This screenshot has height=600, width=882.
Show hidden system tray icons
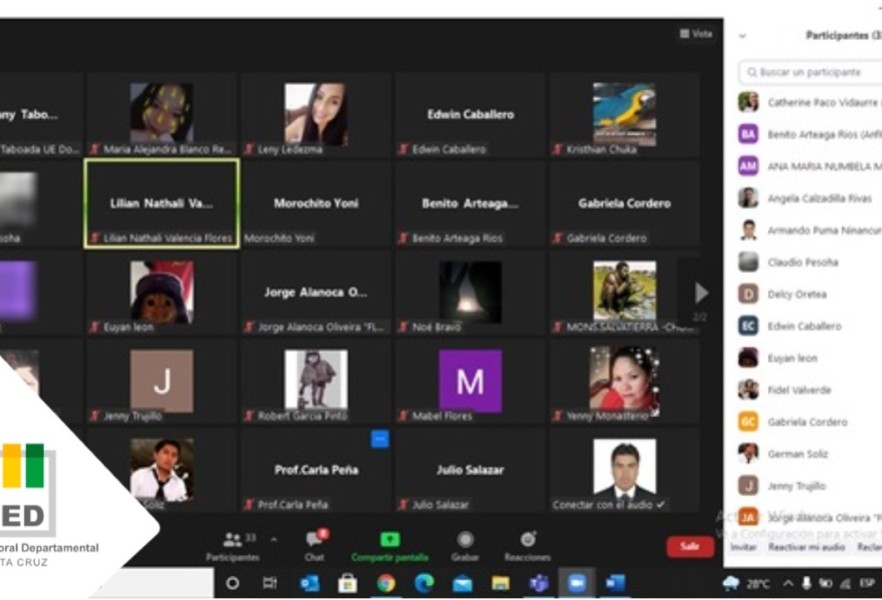point(788,583)
